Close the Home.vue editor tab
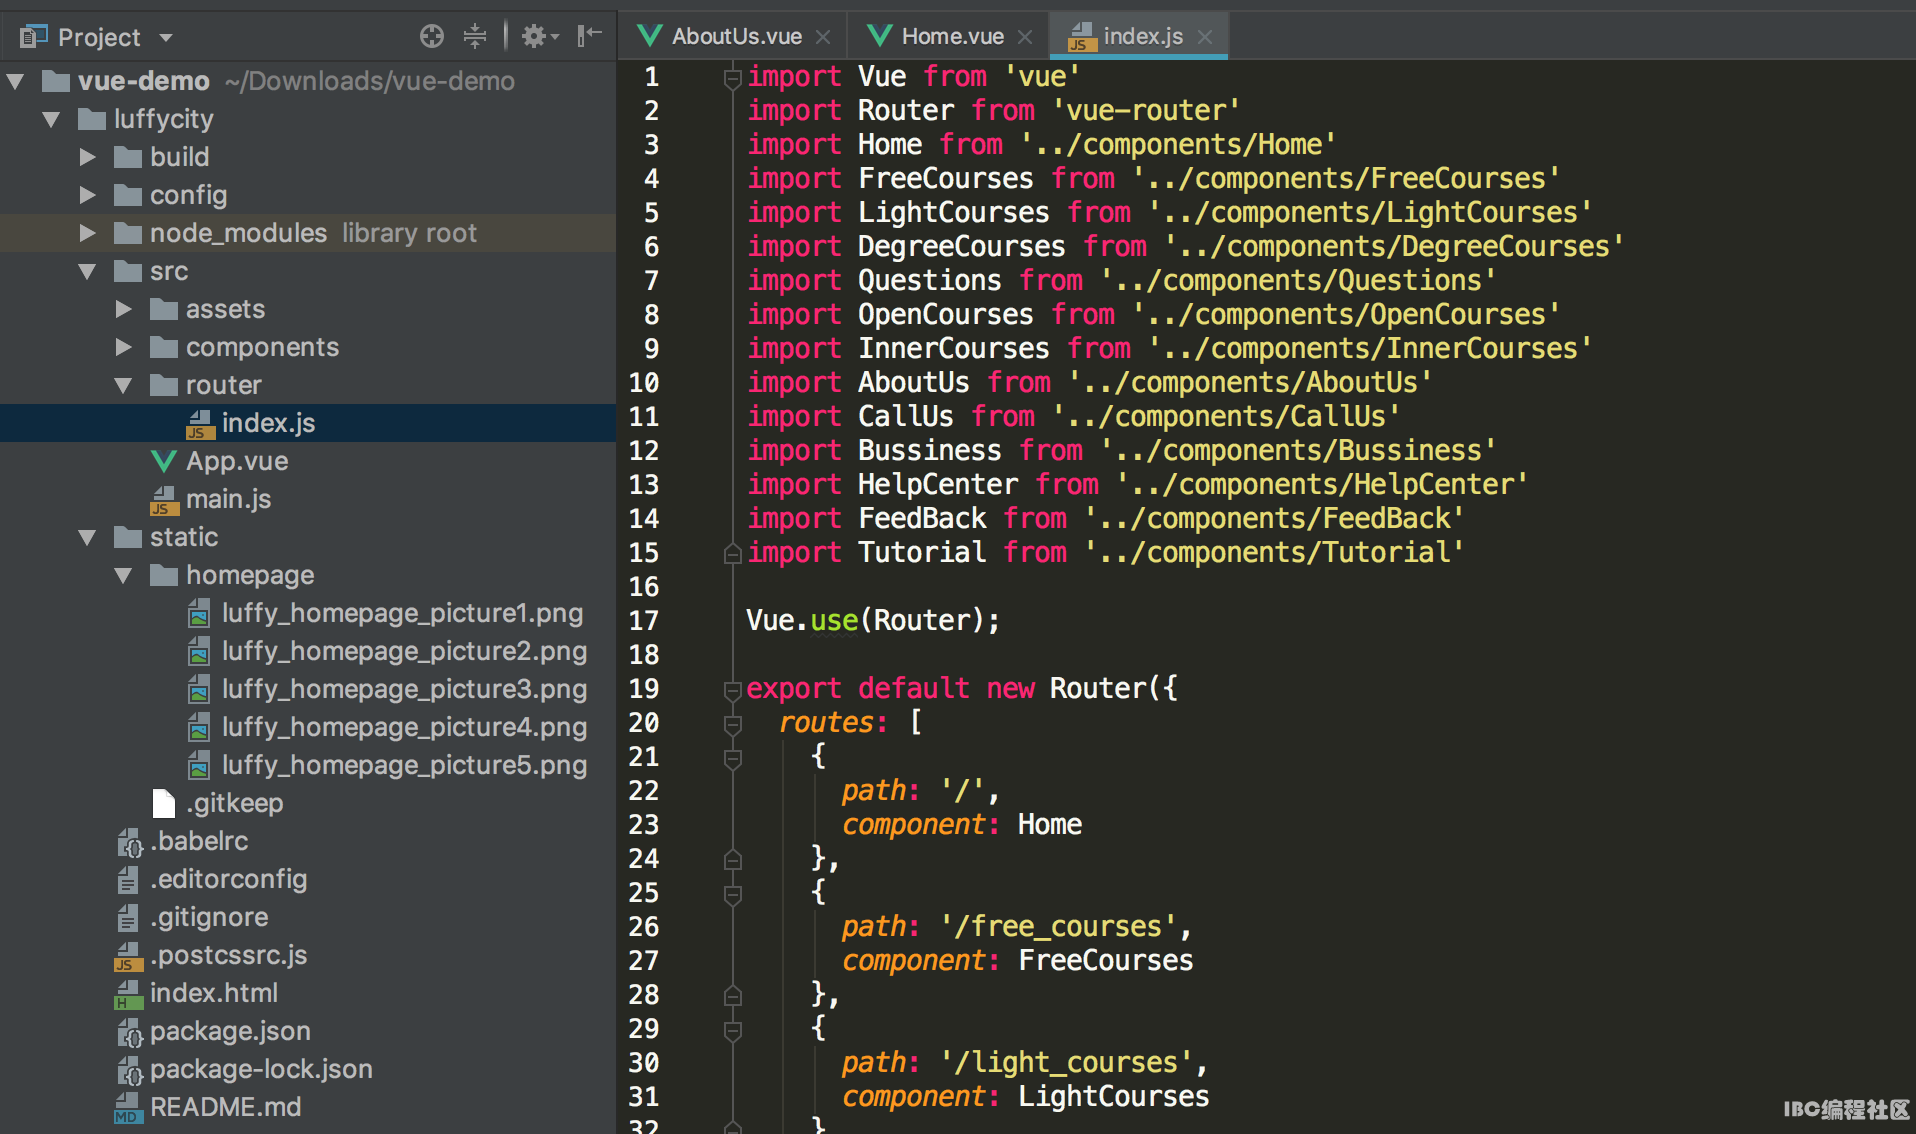 pyautogui.click(x=1025, y=37)
